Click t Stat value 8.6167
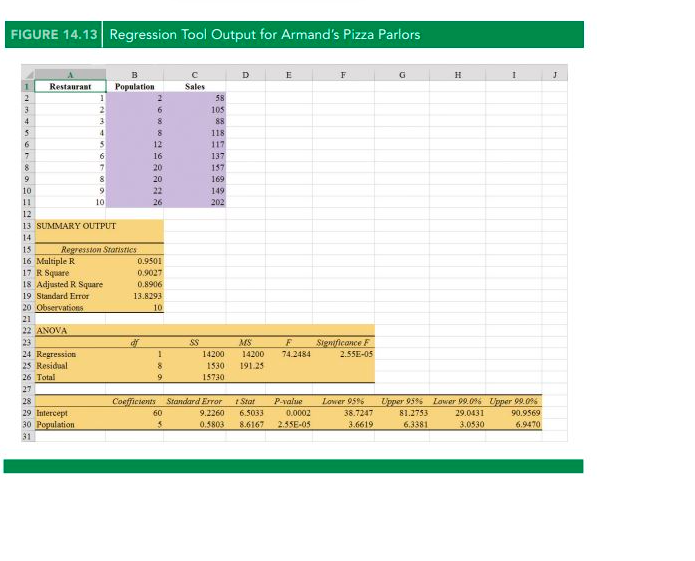The height and width of the screenshot is (561, 695). pos(252,425)
